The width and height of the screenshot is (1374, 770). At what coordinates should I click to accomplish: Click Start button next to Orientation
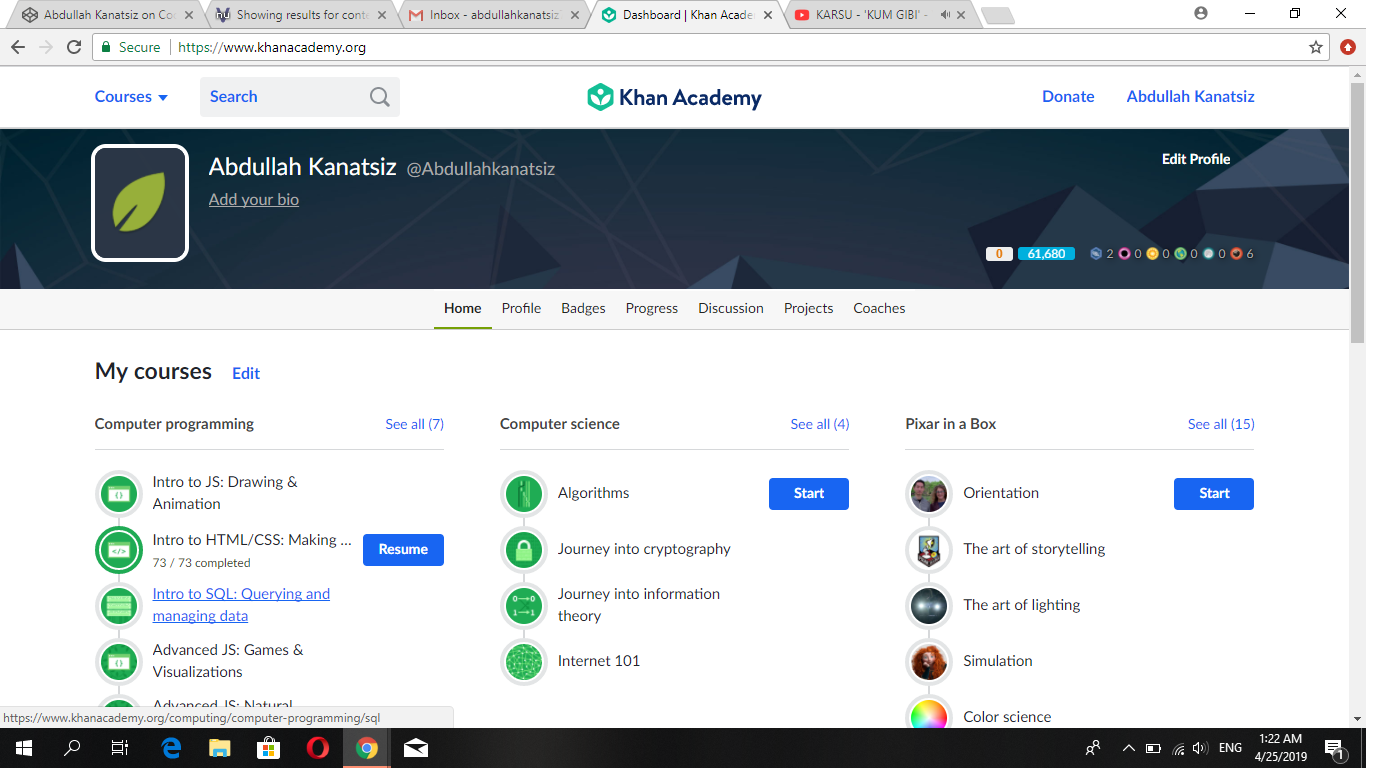1214,494
